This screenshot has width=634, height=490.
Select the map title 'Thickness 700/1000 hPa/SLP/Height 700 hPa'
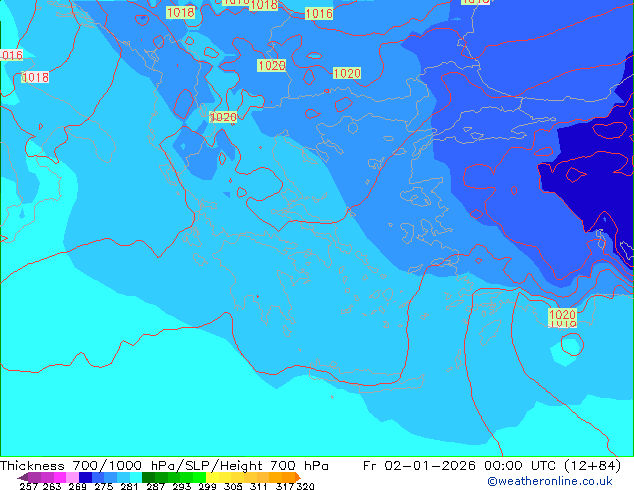(164, 466)
